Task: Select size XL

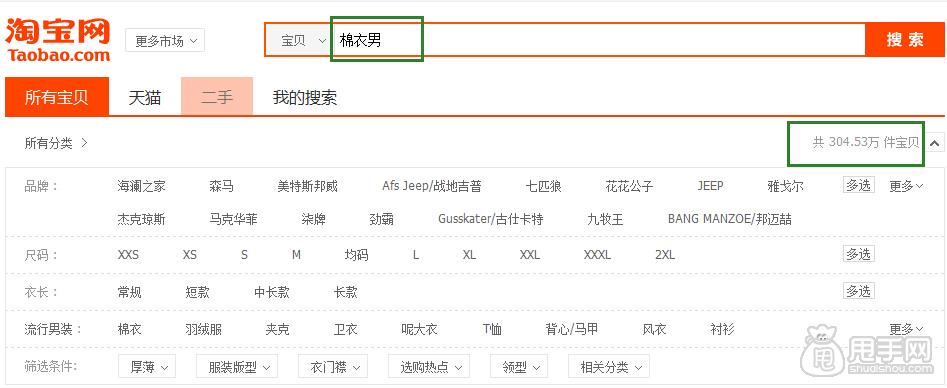Action: pyautogui.click(x=469, y=254)
